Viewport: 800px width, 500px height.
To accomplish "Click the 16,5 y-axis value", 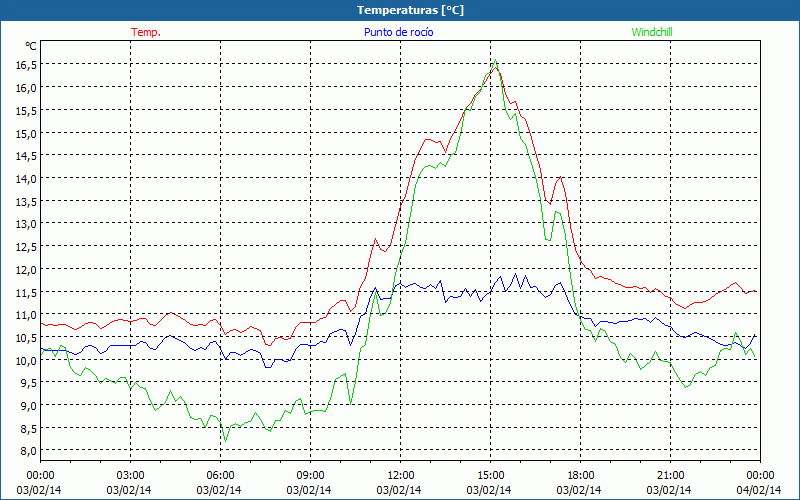I will pyautogui.click(x=27, y=65).
